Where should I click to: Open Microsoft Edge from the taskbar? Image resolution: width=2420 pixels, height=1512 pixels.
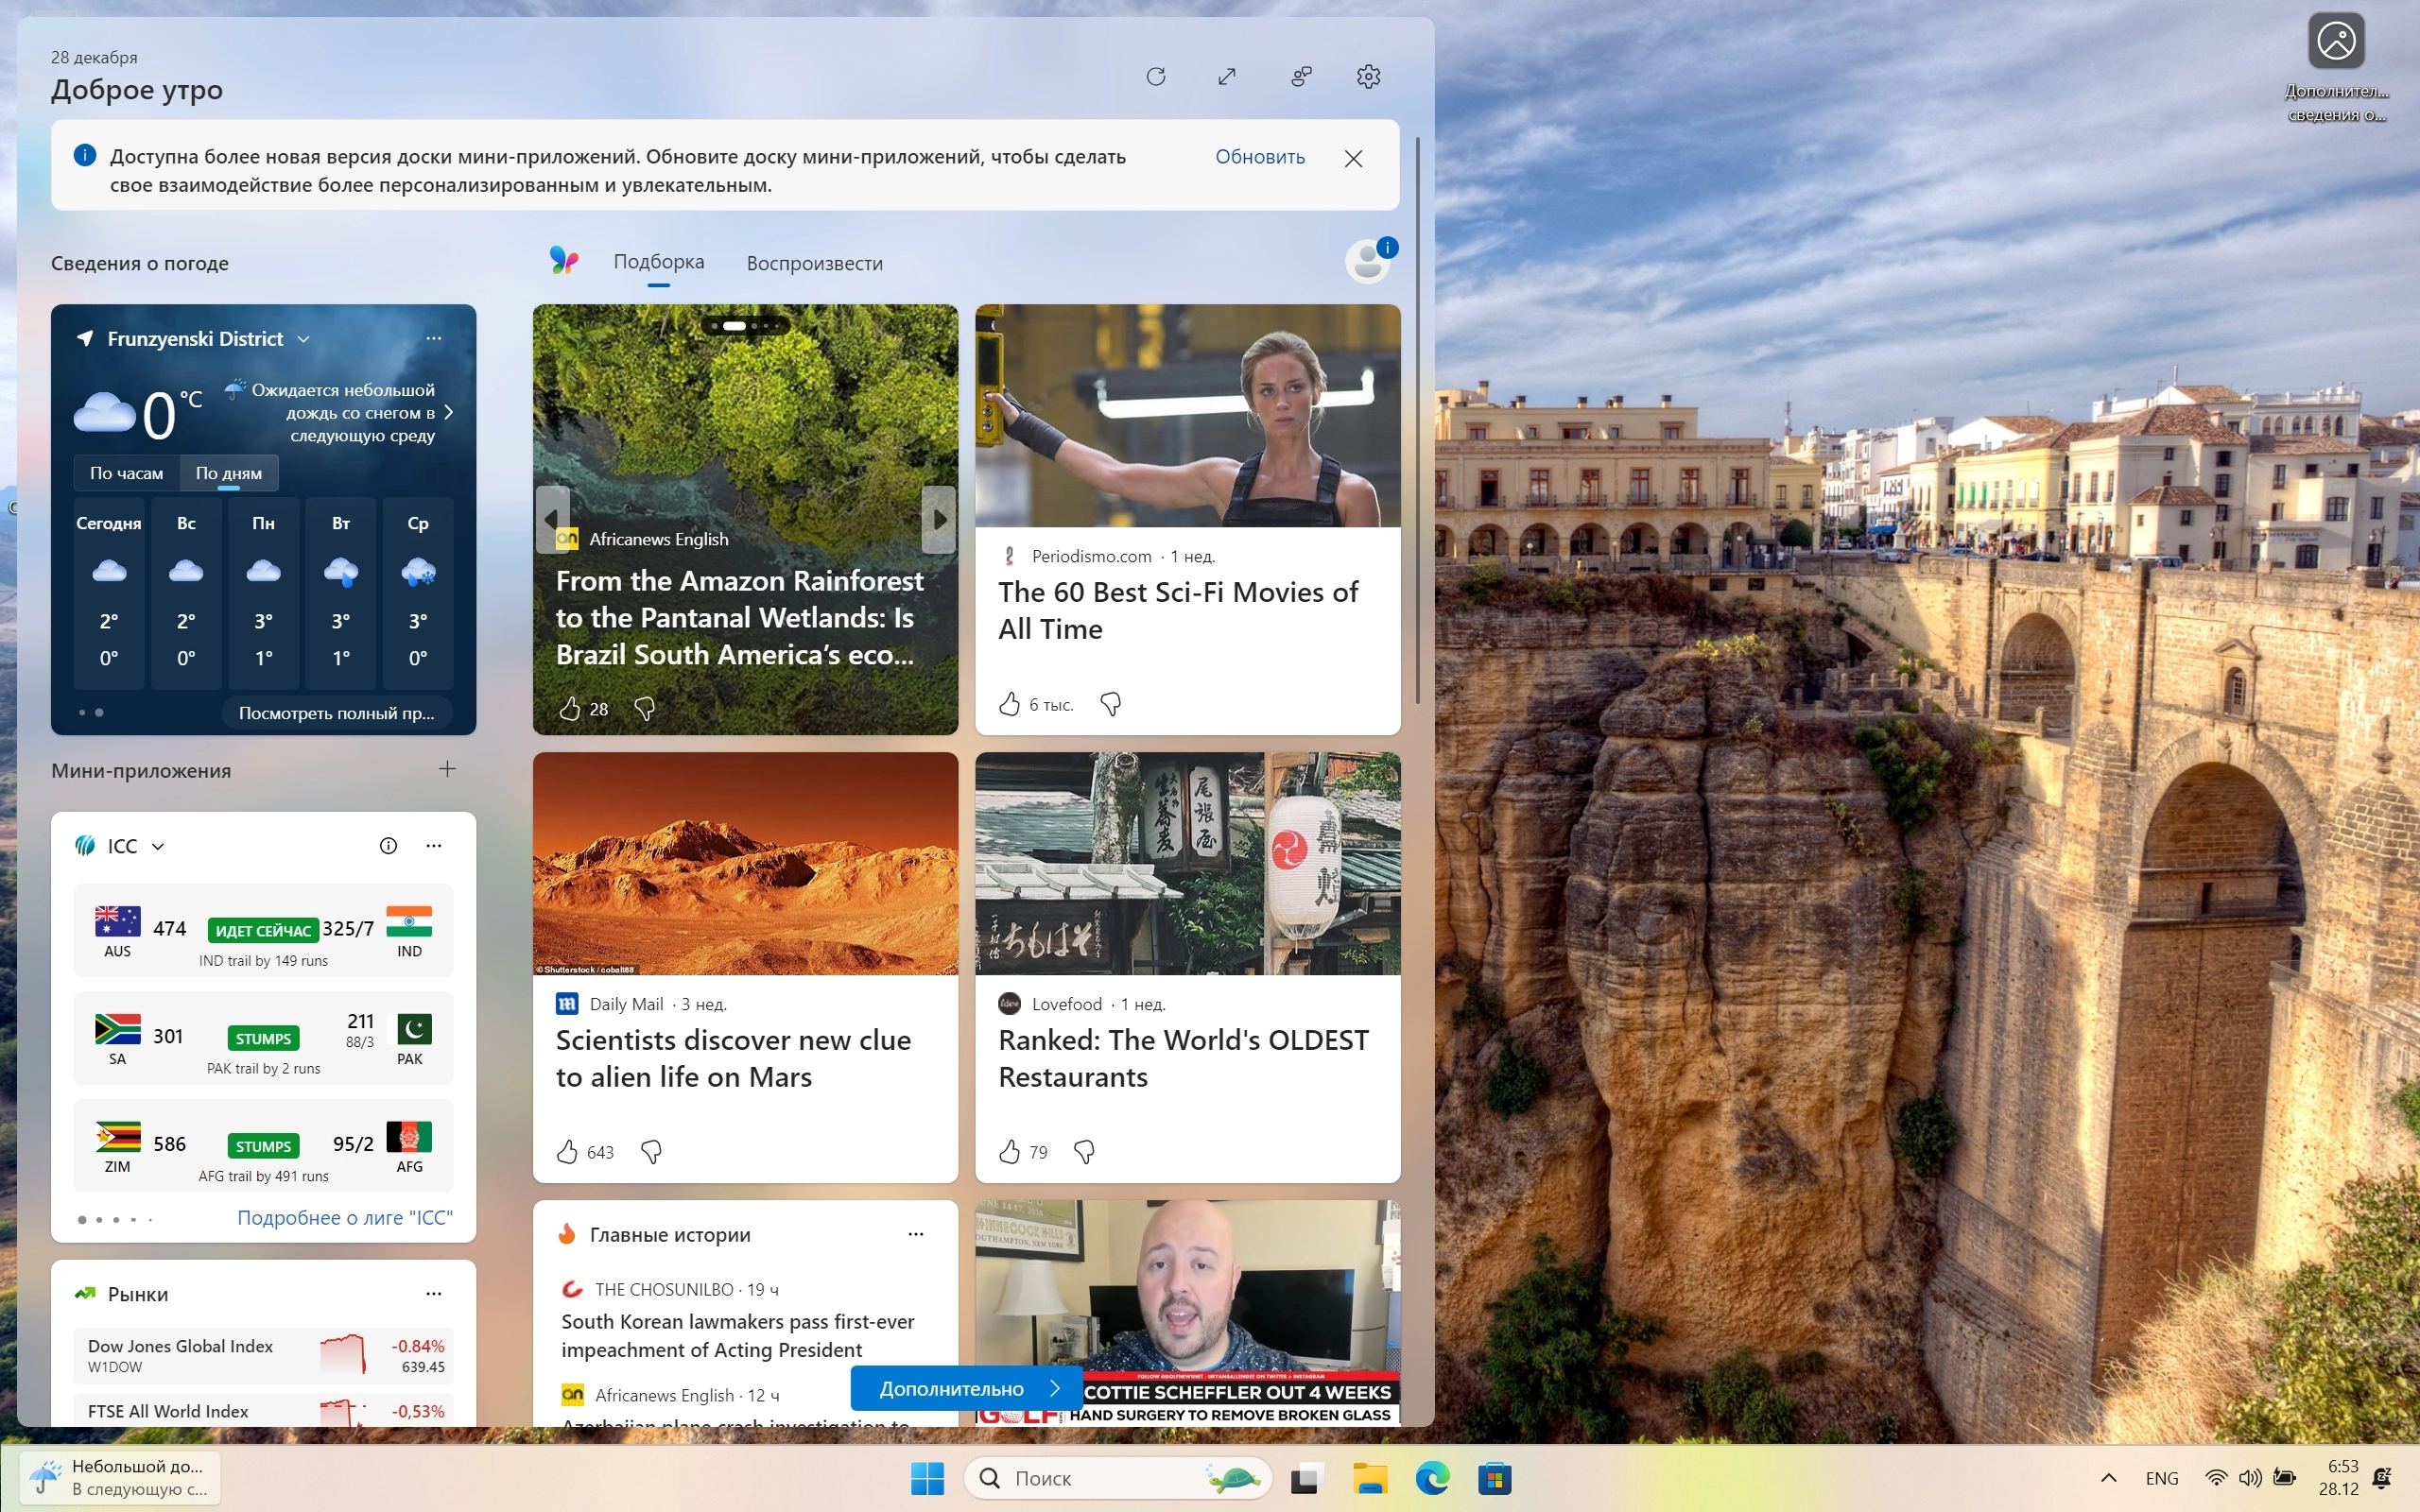point(1433,1478)
